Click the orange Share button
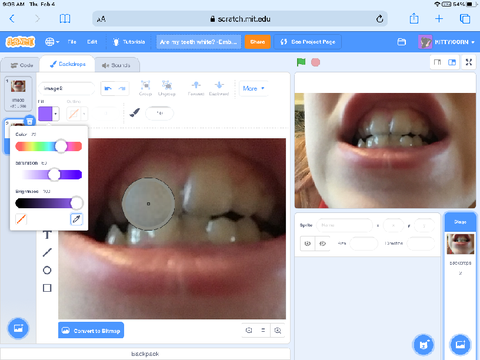The image size is (480, 360). tap(257, 42)
